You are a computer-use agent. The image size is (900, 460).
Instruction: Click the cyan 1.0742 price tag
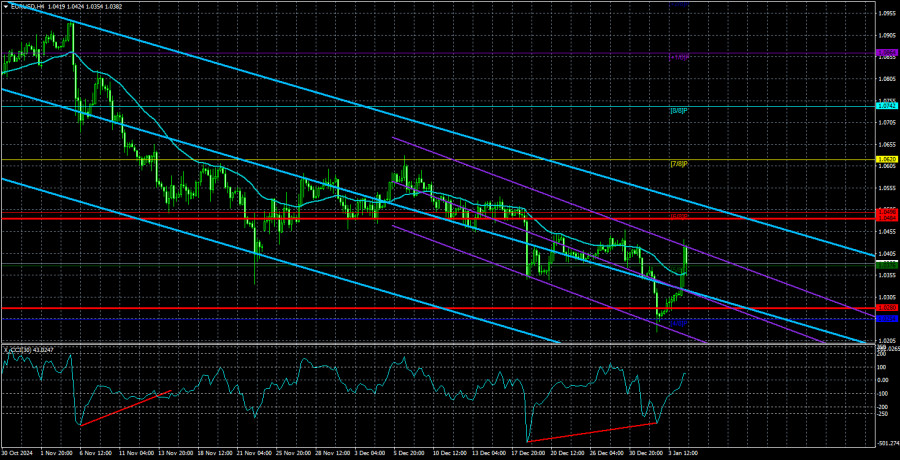pyautogui.click(x=886, y=104)
